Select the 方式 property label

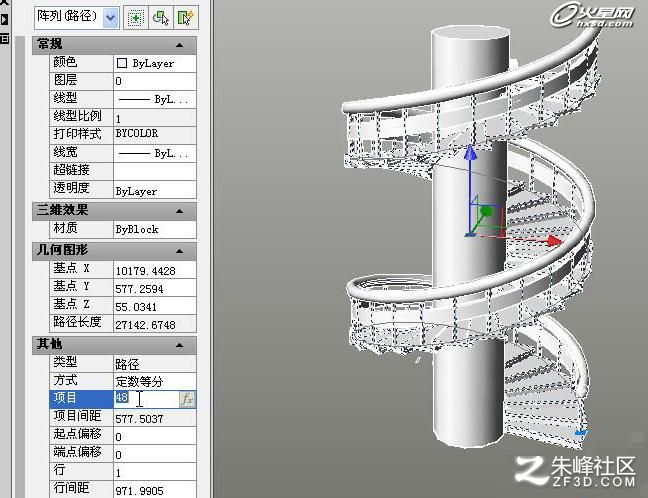pyautogui.click(x=65, y=380)
